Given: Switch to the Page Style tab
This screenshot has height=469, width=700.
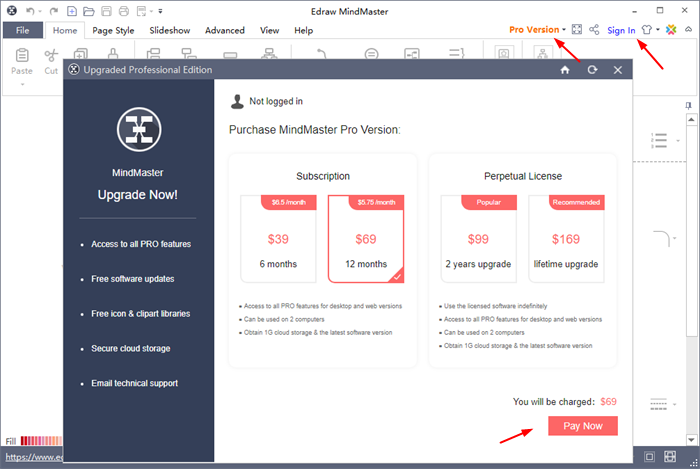Looking at the screenshot, I should pos(113,30).
